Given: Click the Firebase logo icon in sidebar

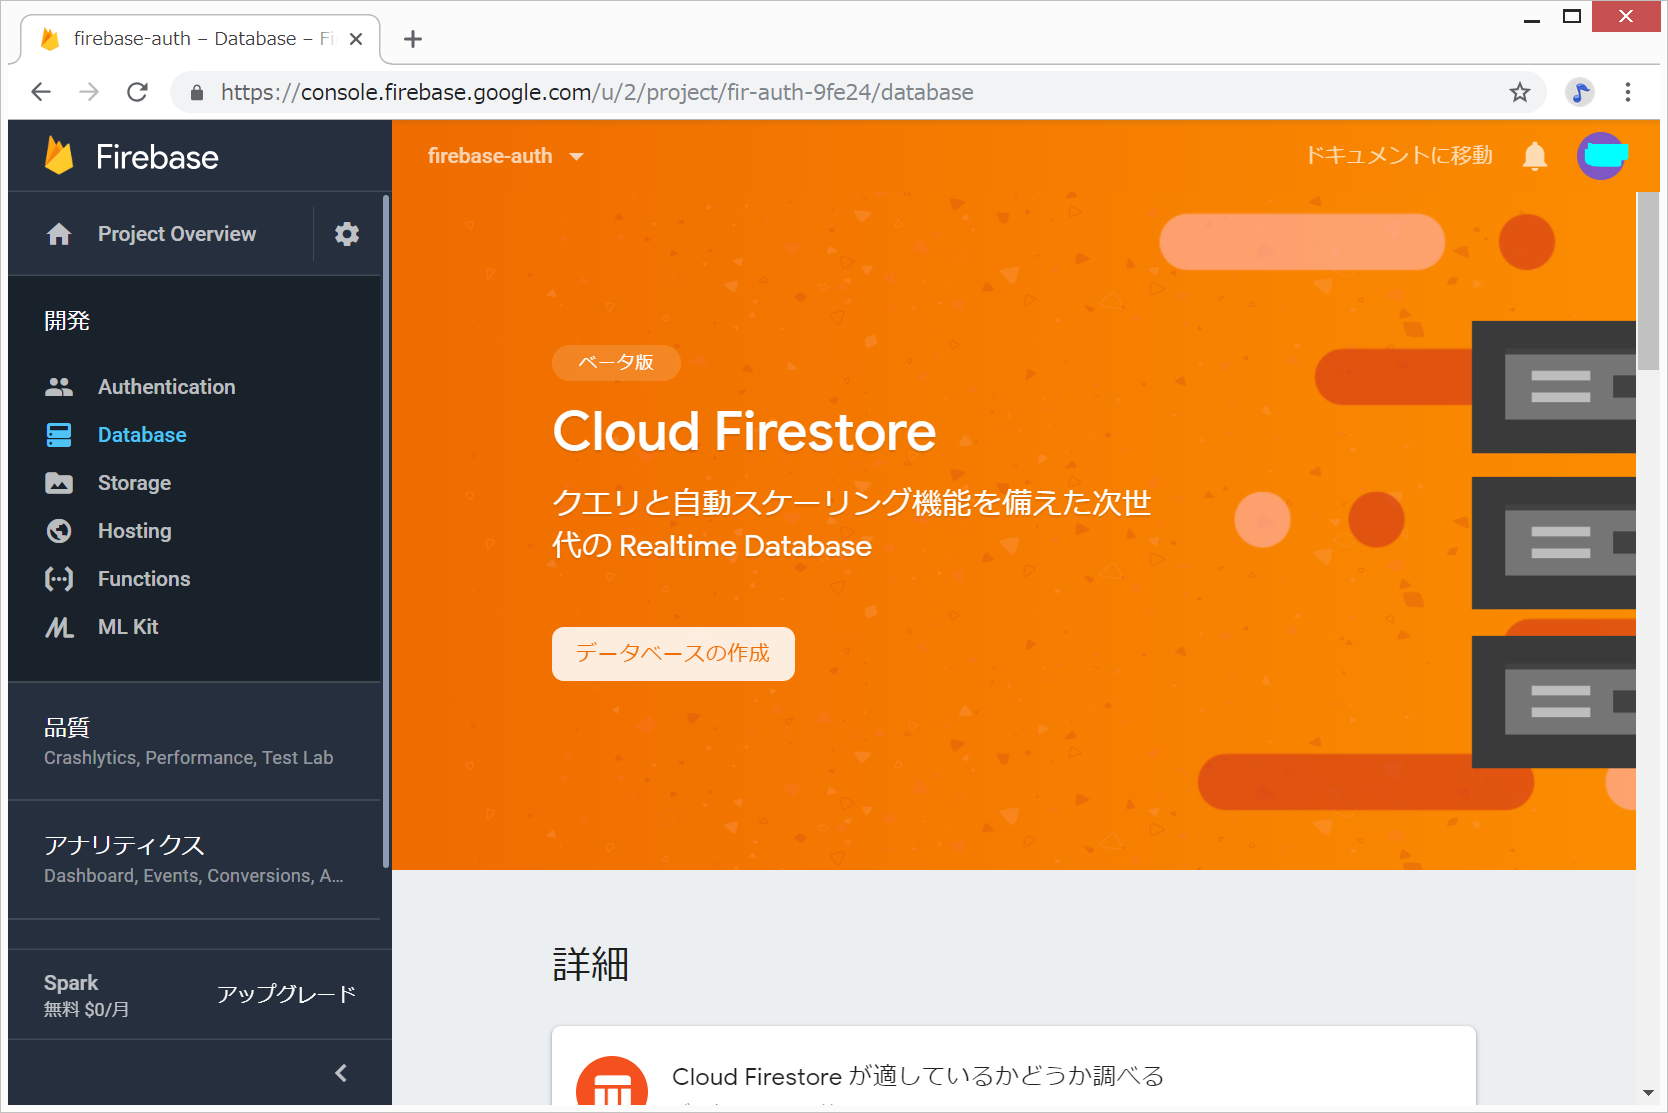Looking at the screenshot, I should pyautogui.click(x=59, y=156).
